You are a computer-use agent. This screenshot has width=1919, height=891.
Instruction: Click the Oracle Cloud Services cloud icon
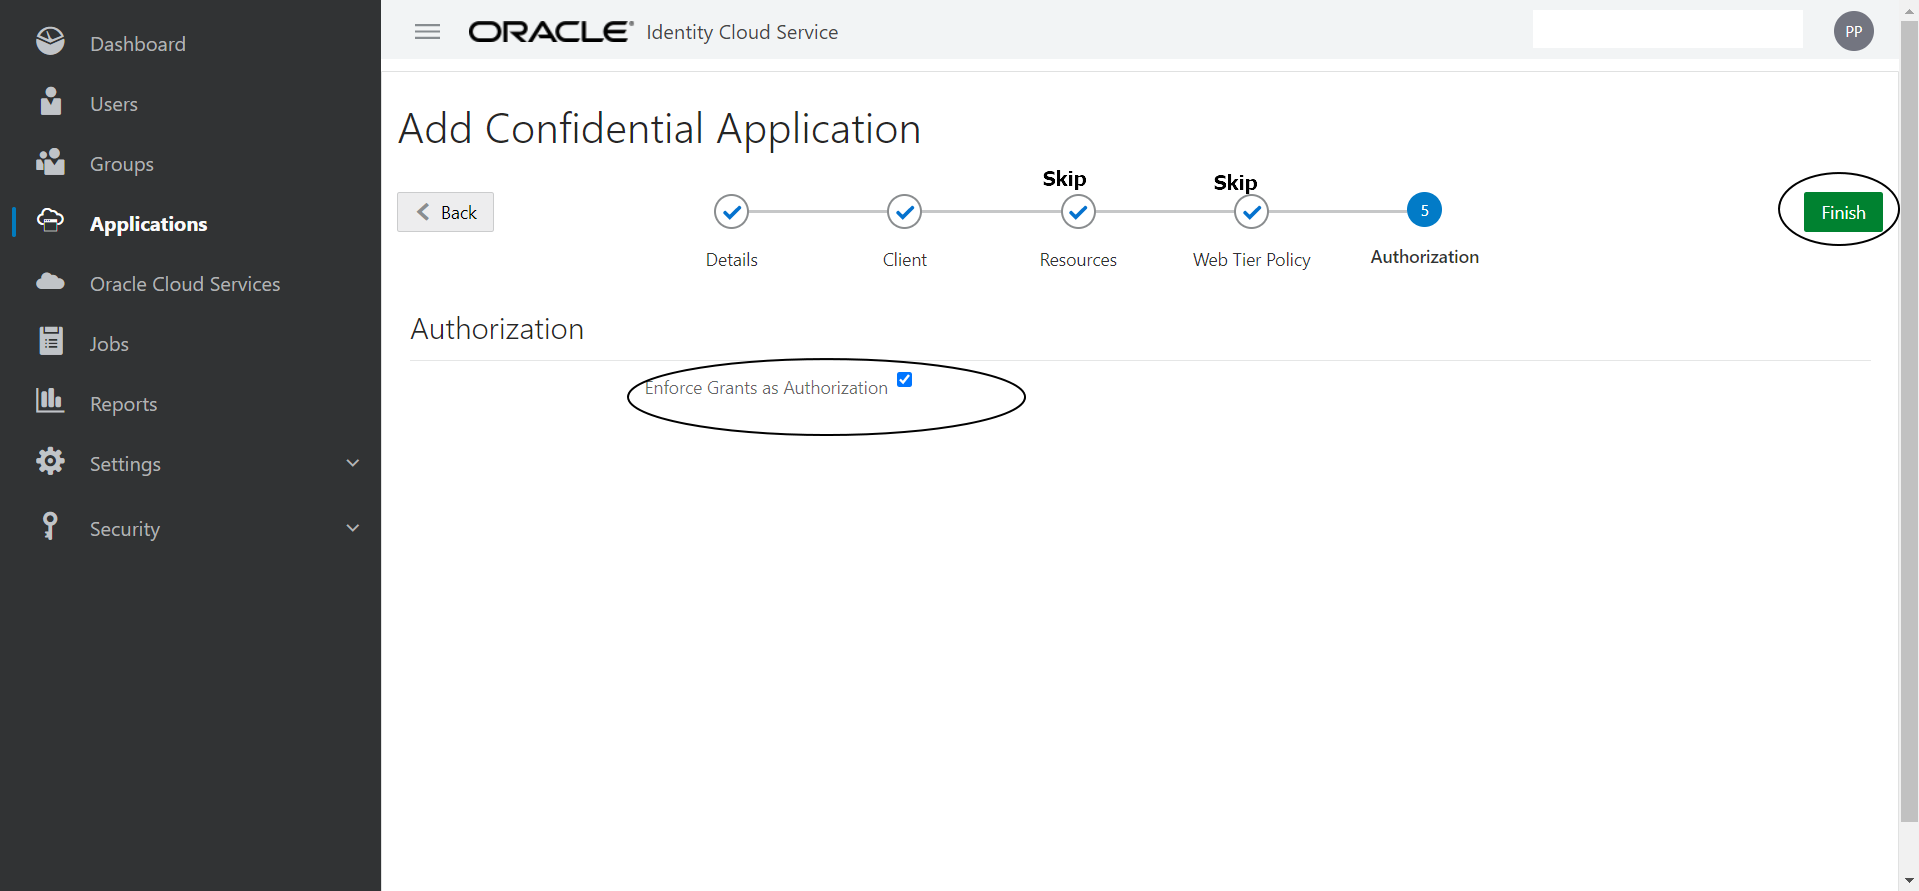pyautogui.click(x=50, y=282)
